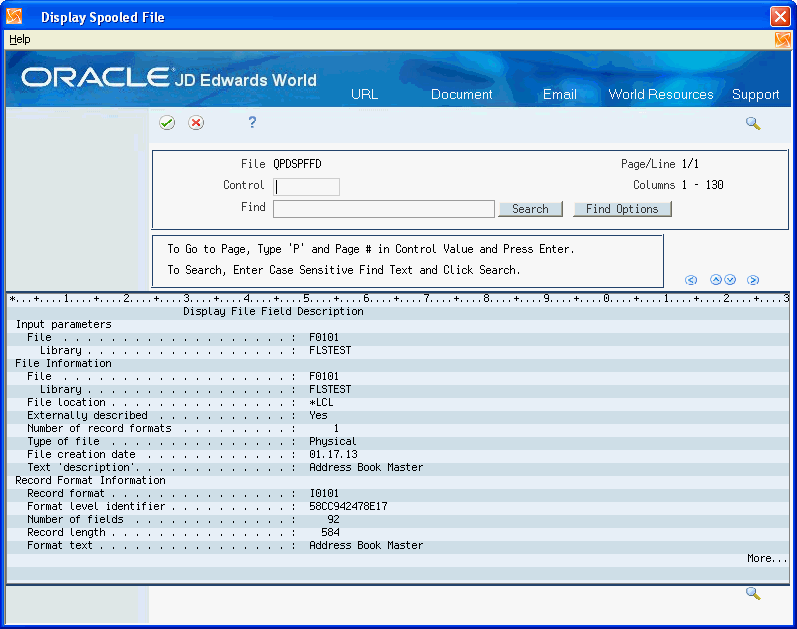Select the File location *LCL value

pyautogui.click(x=321, y=402)
